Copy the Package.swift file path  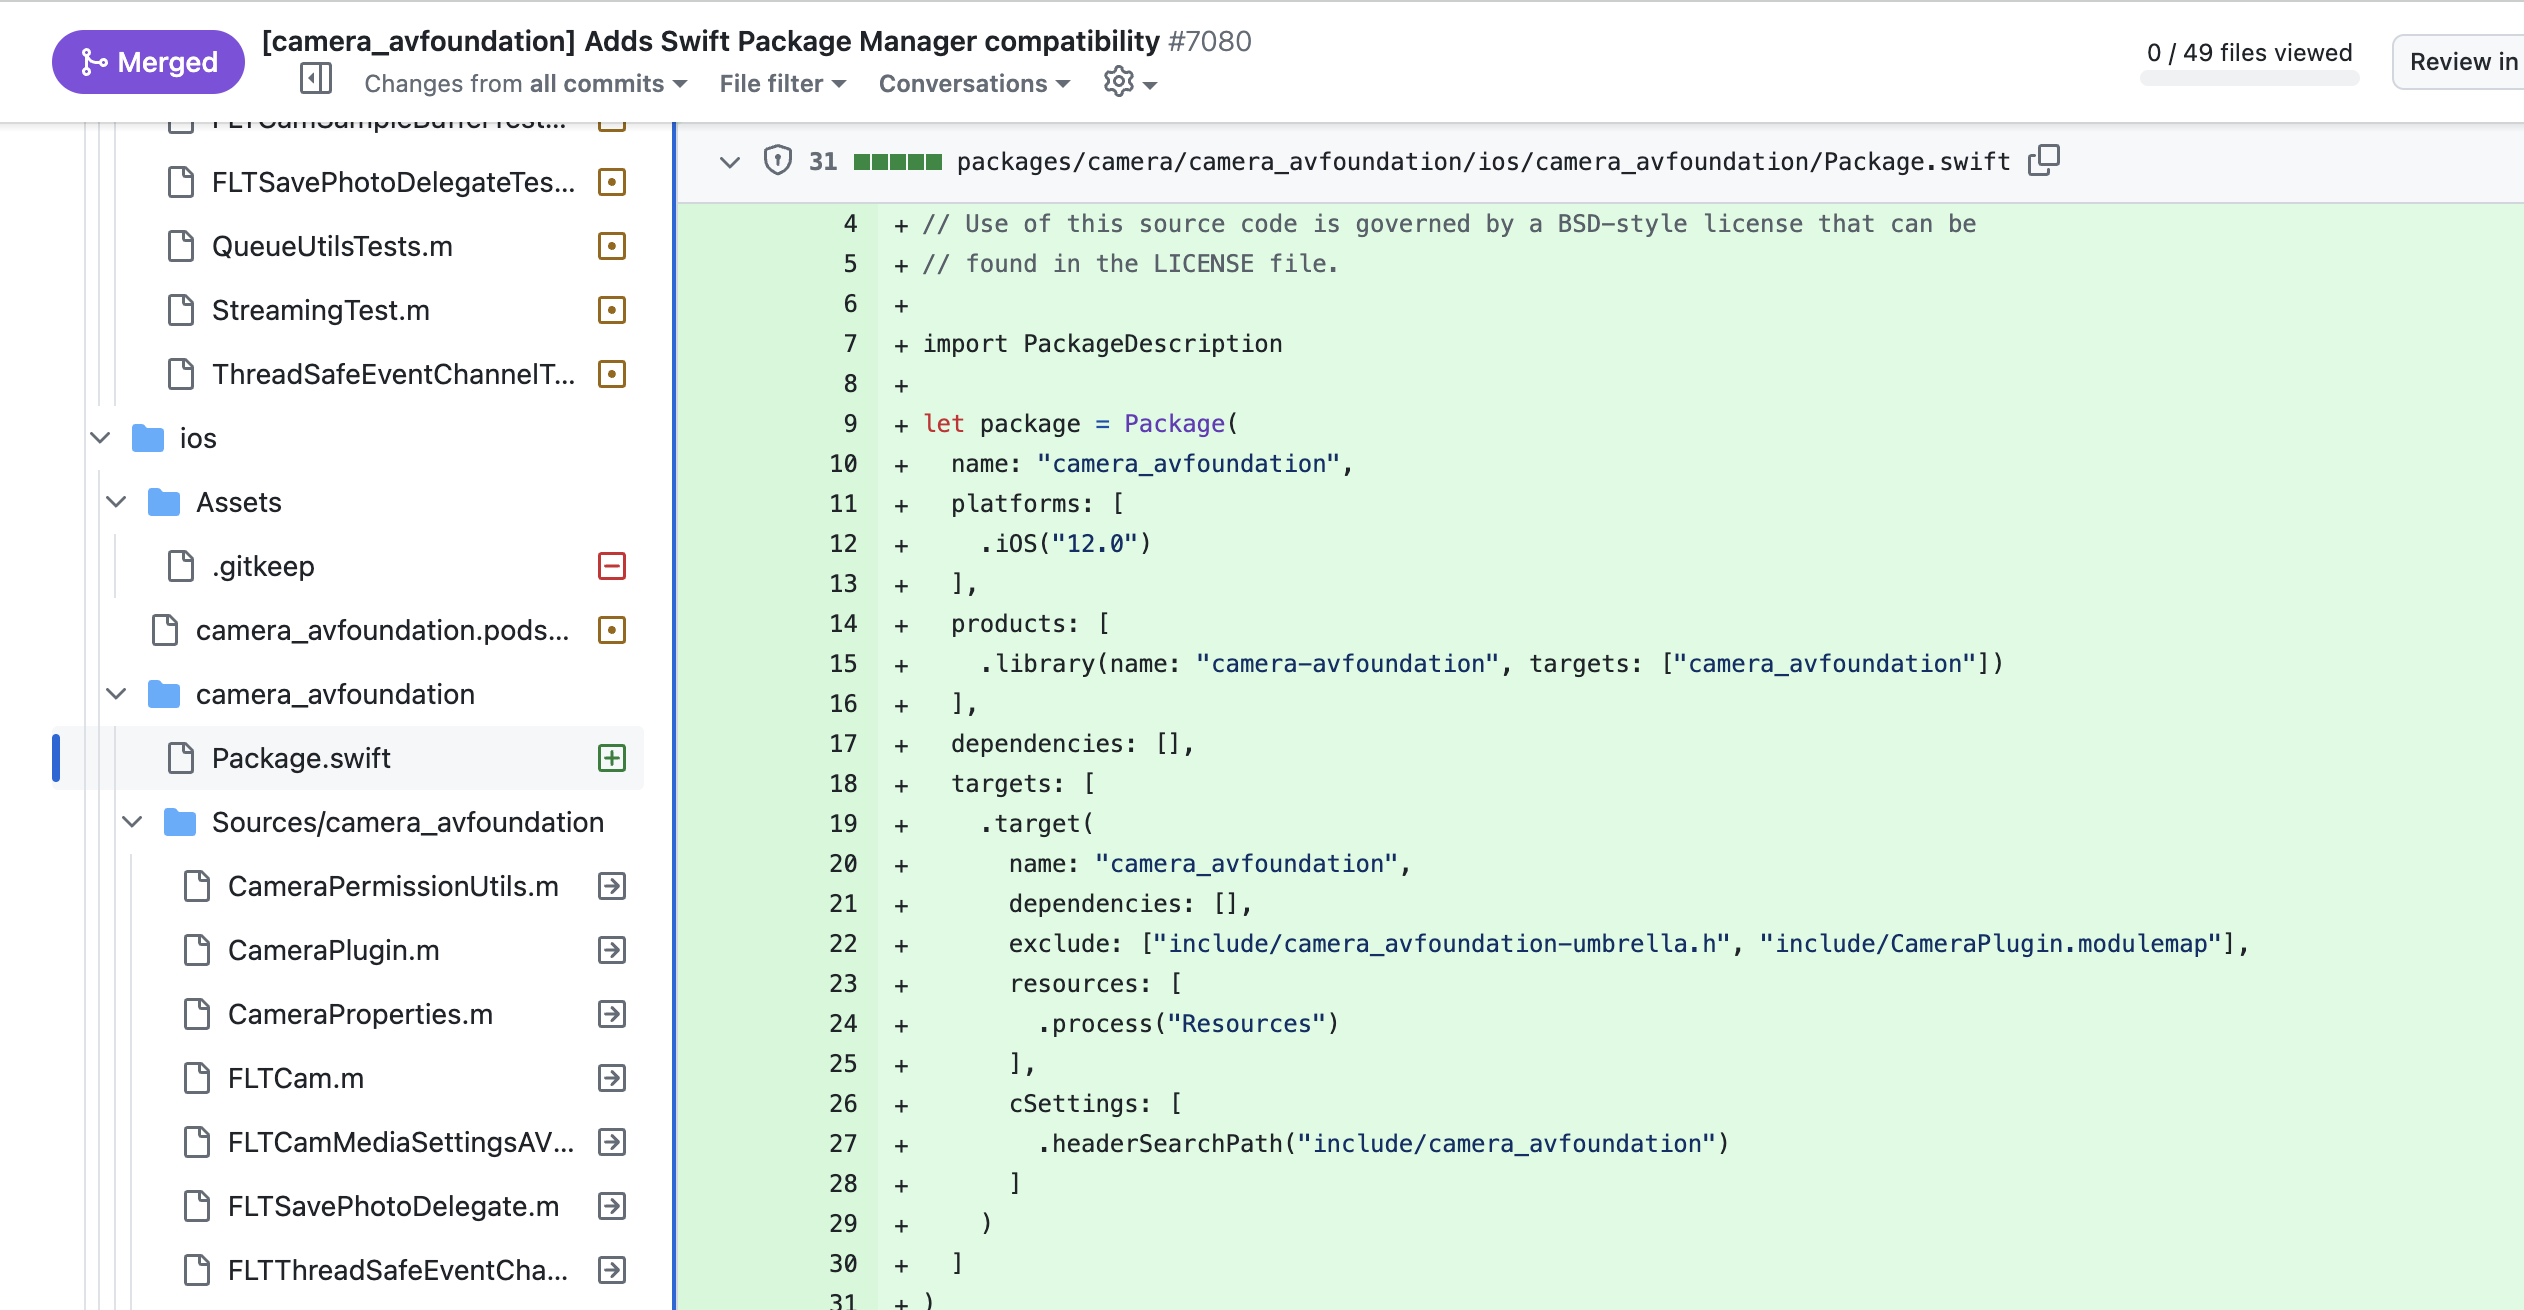[2043, 160]
